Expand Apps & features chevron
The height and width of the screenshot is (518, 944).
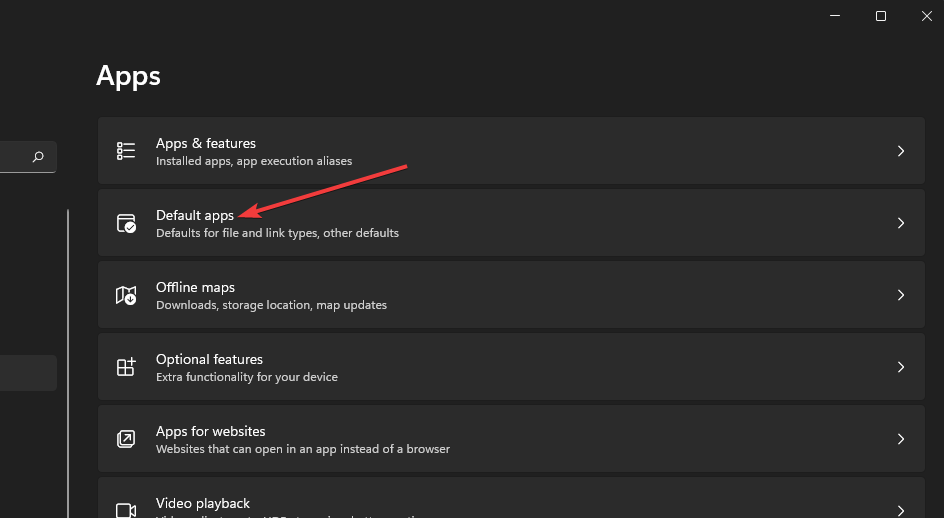[x=900, y=151]
